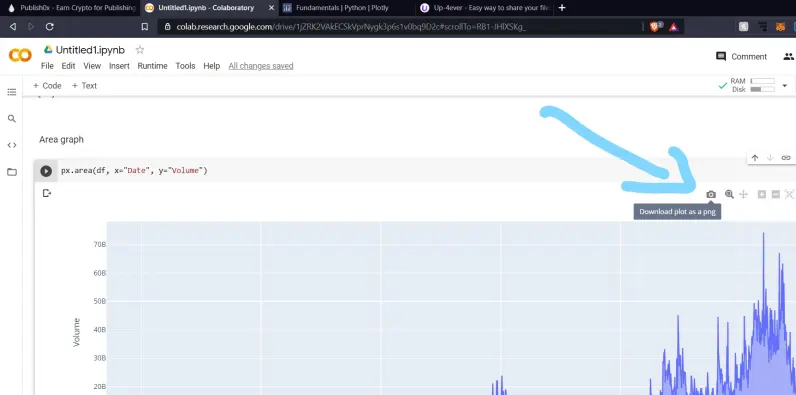Screen dimensions: 796x395
Task: Click the Comment button
Action: tap(742, 56)
